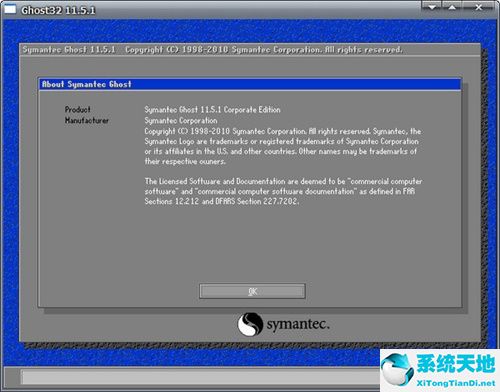Click the OK button in About dialog
This screenshot has width=500, height=392.
pos(252,291)
